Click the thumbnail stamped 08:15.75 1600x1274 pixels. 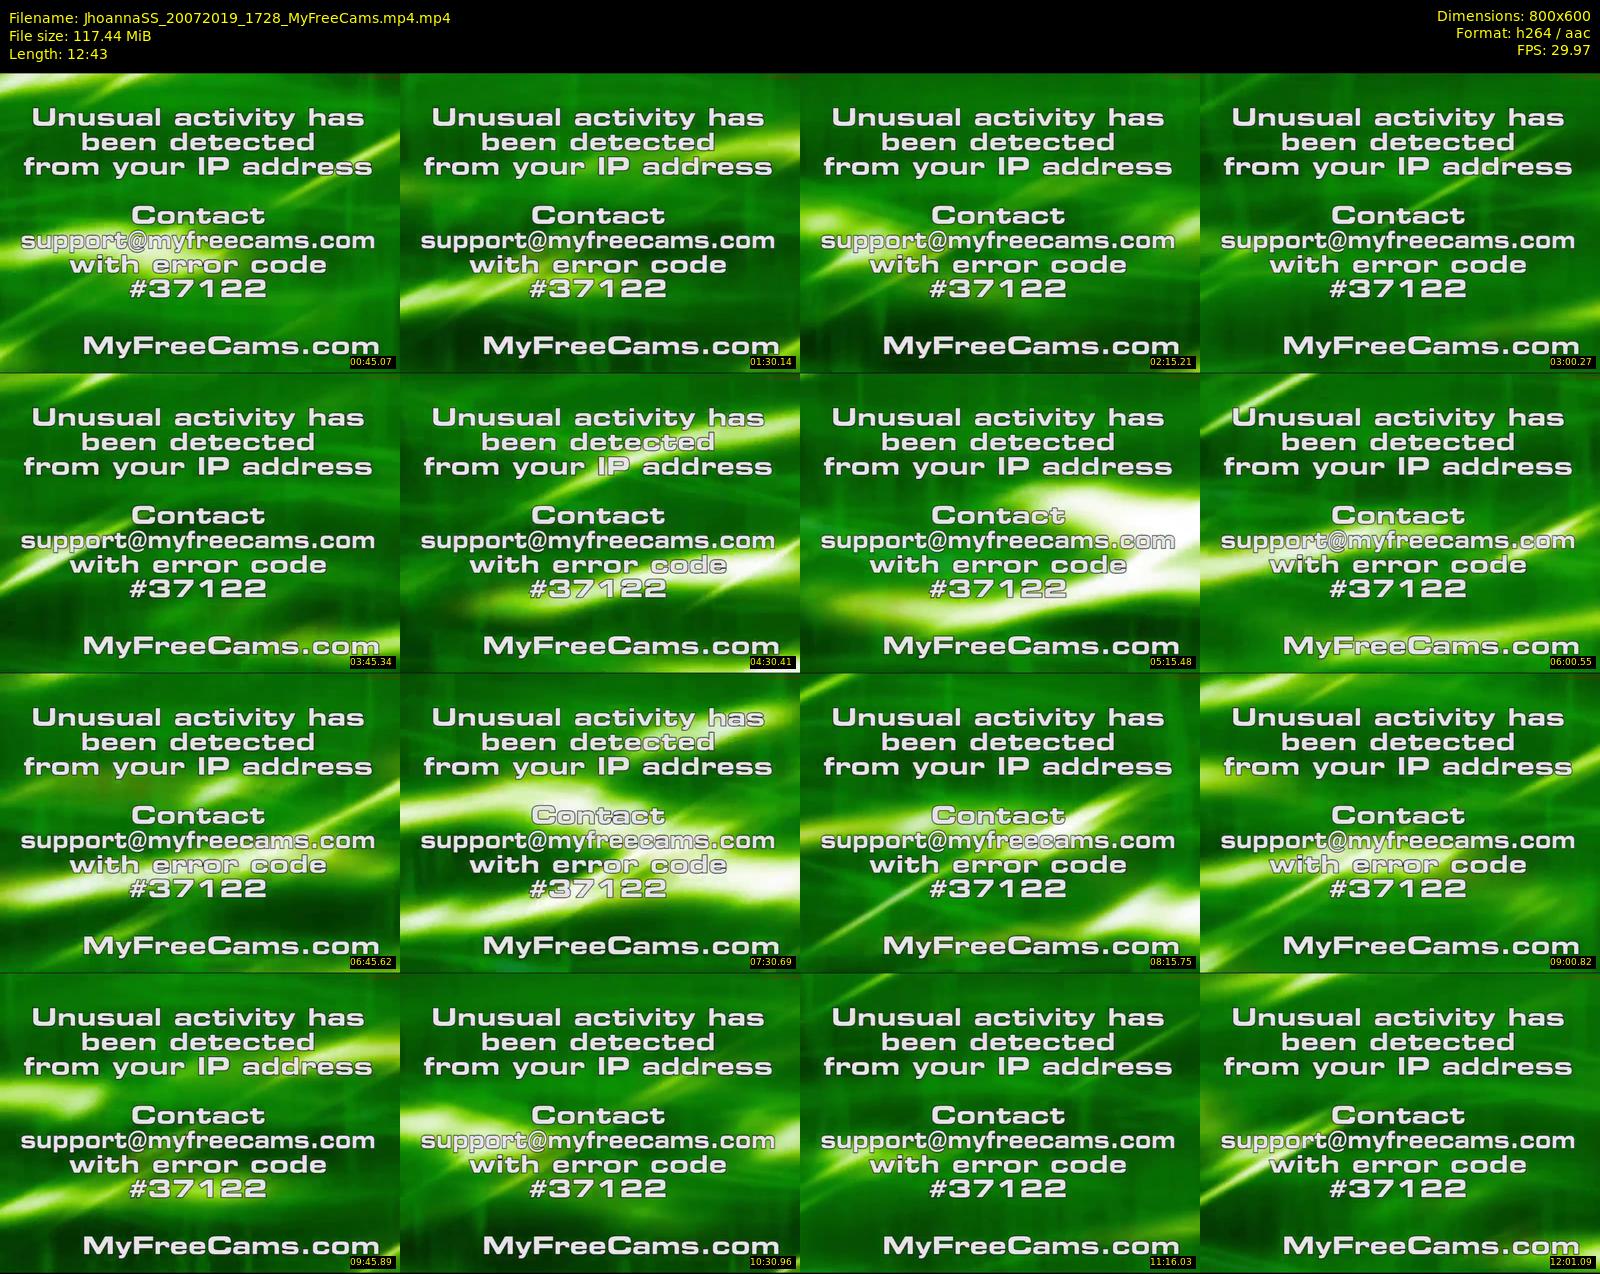pyautogui.click(x=1000, y=822)
